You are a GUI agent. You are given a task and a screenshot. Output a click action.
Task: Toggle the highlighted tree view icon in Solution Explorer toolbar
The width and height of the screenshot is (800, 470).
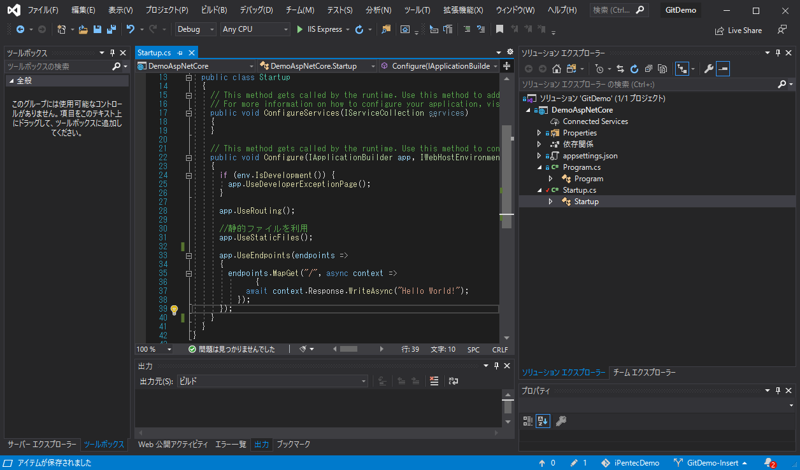click(x=682, y=69)
